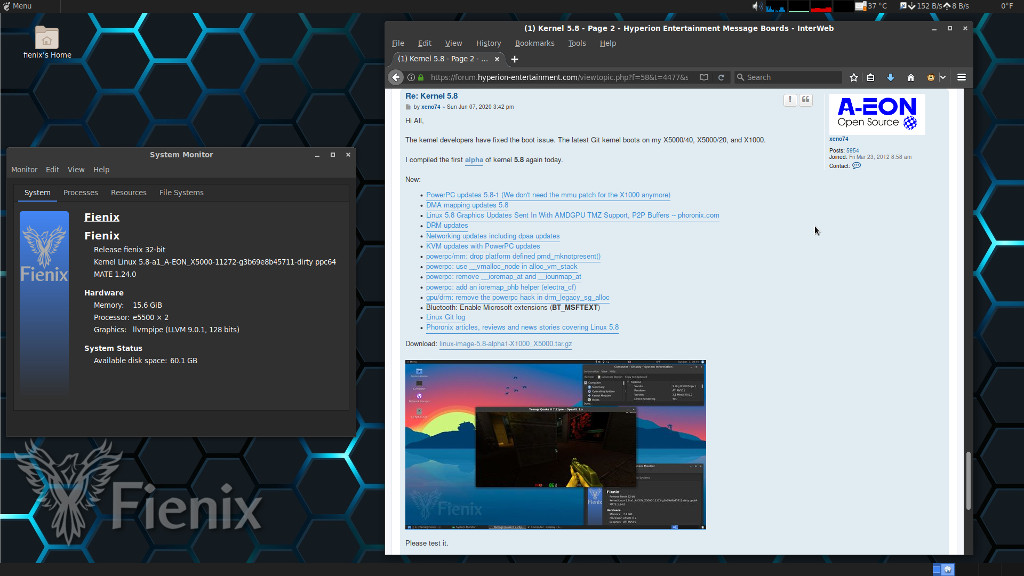Image resolution: width=1024 pixels, height=576 pixels.
Task: Open xeno74 author link under post title
Action: click(x=430, y=106)
